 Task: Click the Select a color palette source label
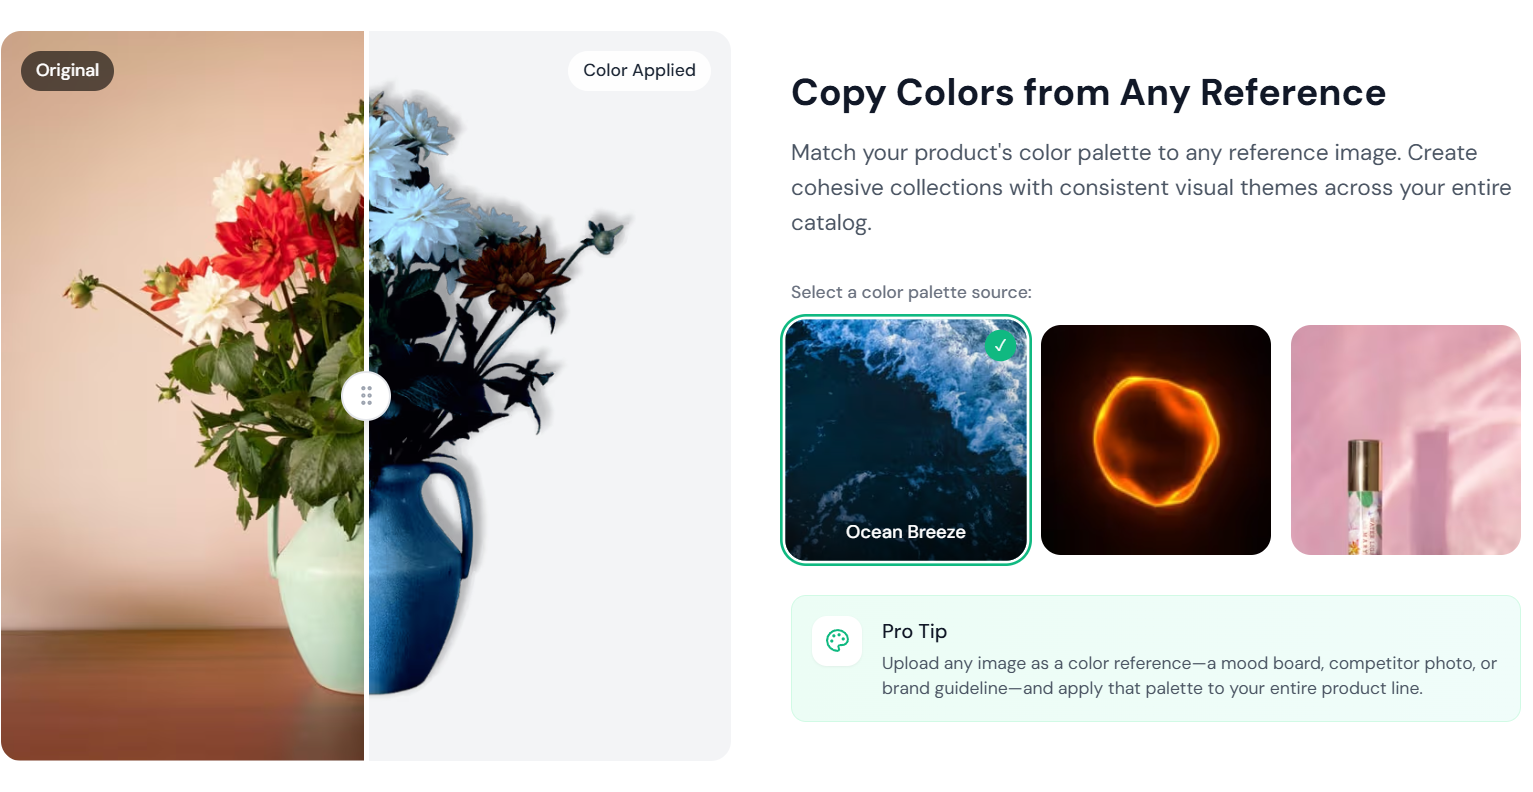coord(911,292)
